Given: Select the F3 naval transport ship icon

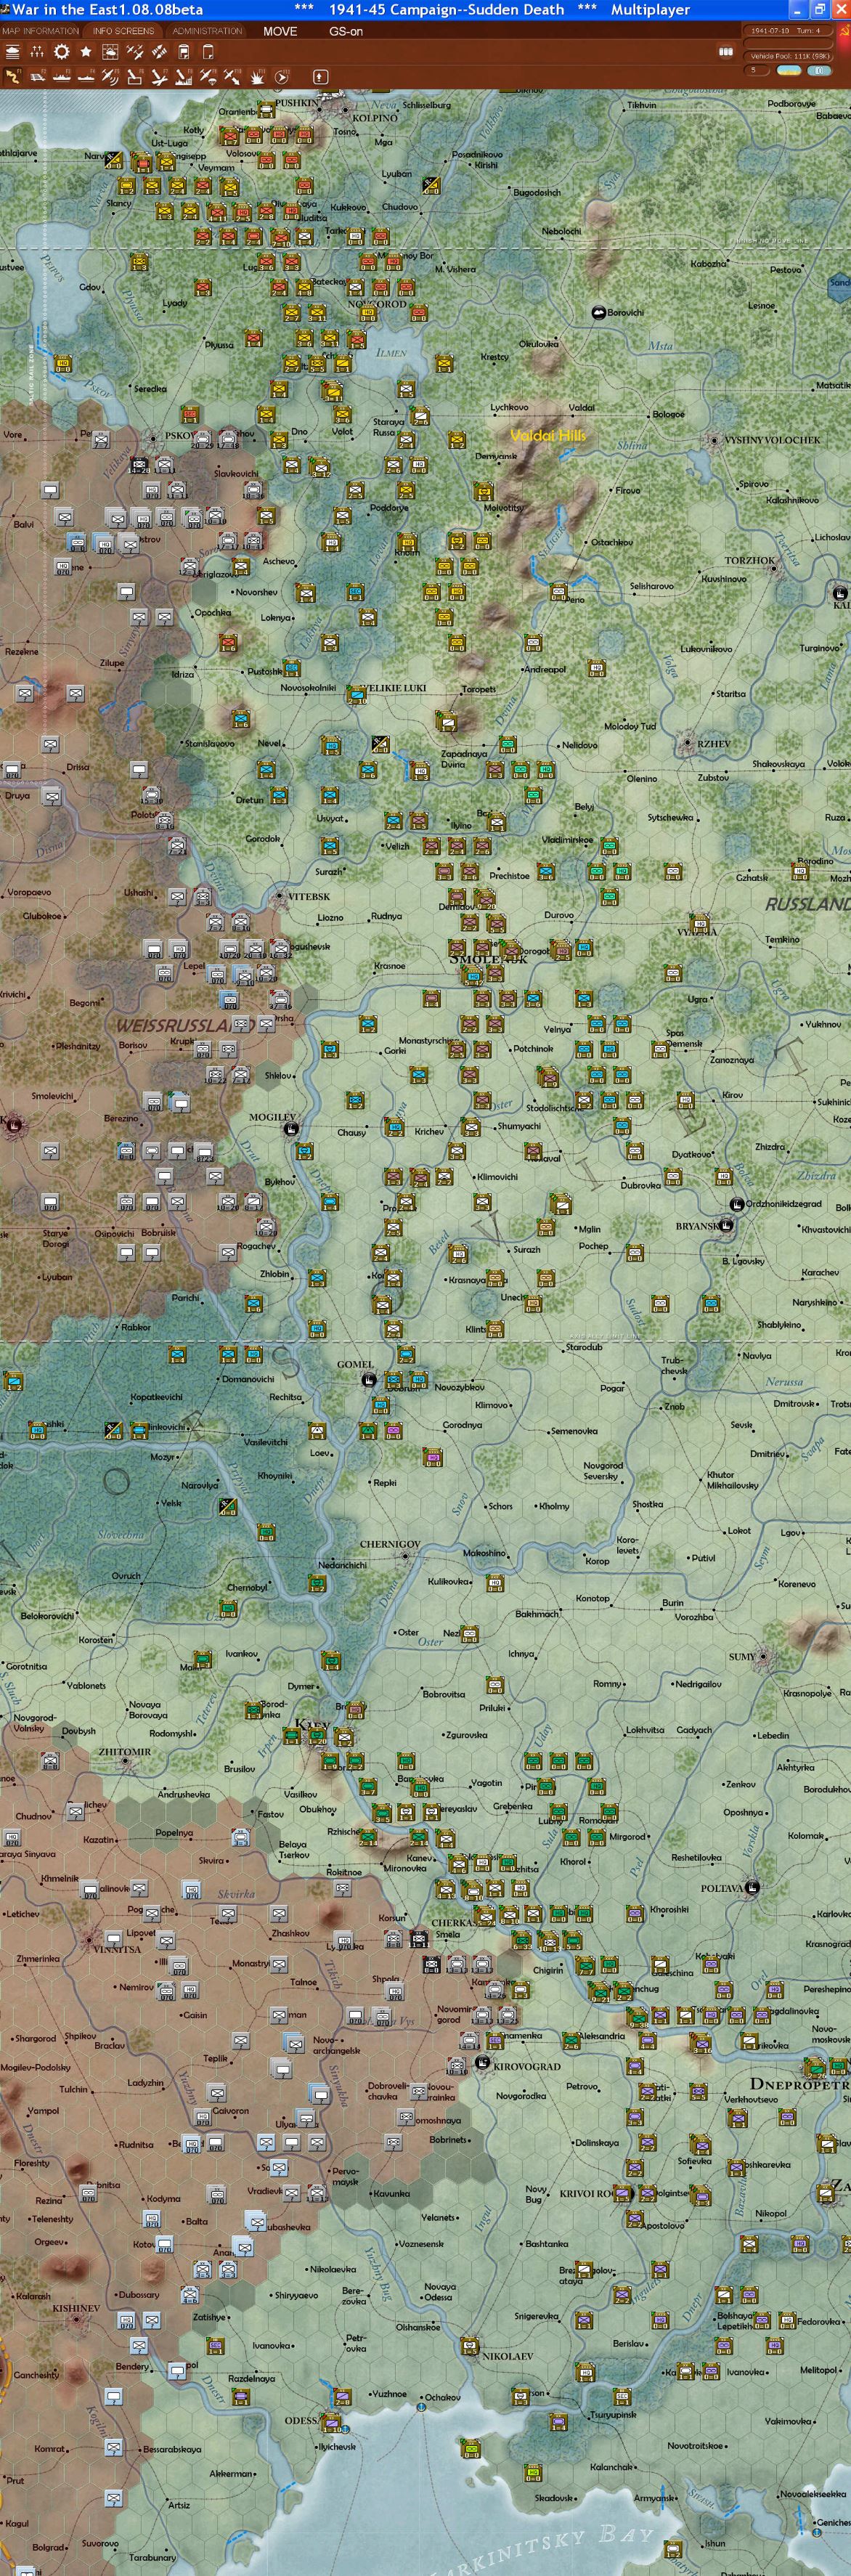Looking at the screenshot, I should [62, 77].
